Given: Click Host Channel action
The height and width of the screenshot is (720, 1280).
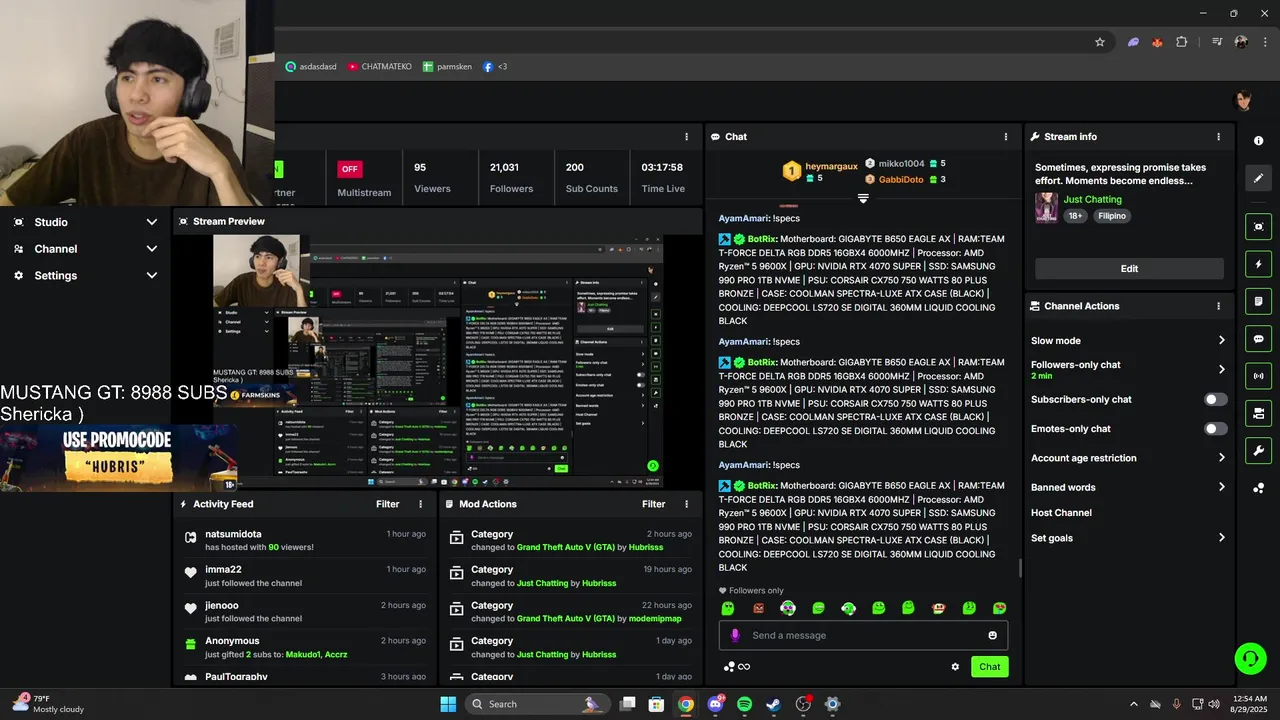Looking at the screenshot, I should click(x=1061, y=513).
